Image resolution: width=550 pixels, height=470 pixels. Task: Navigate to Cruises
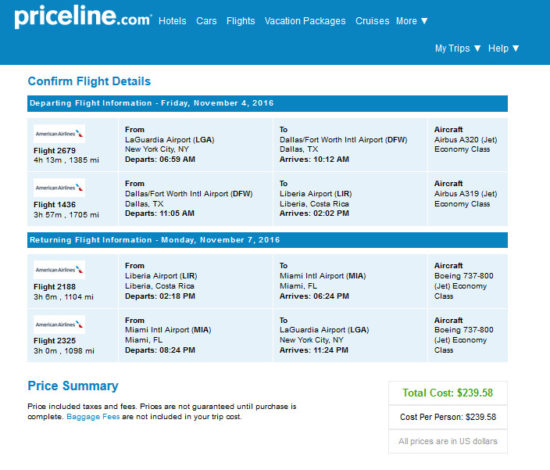pos(372,21)
